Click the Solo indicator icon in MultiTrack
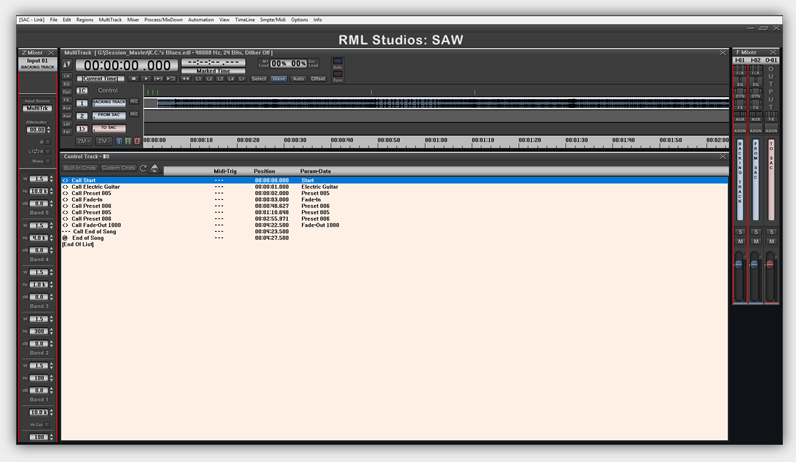 [x=337, y=61]
